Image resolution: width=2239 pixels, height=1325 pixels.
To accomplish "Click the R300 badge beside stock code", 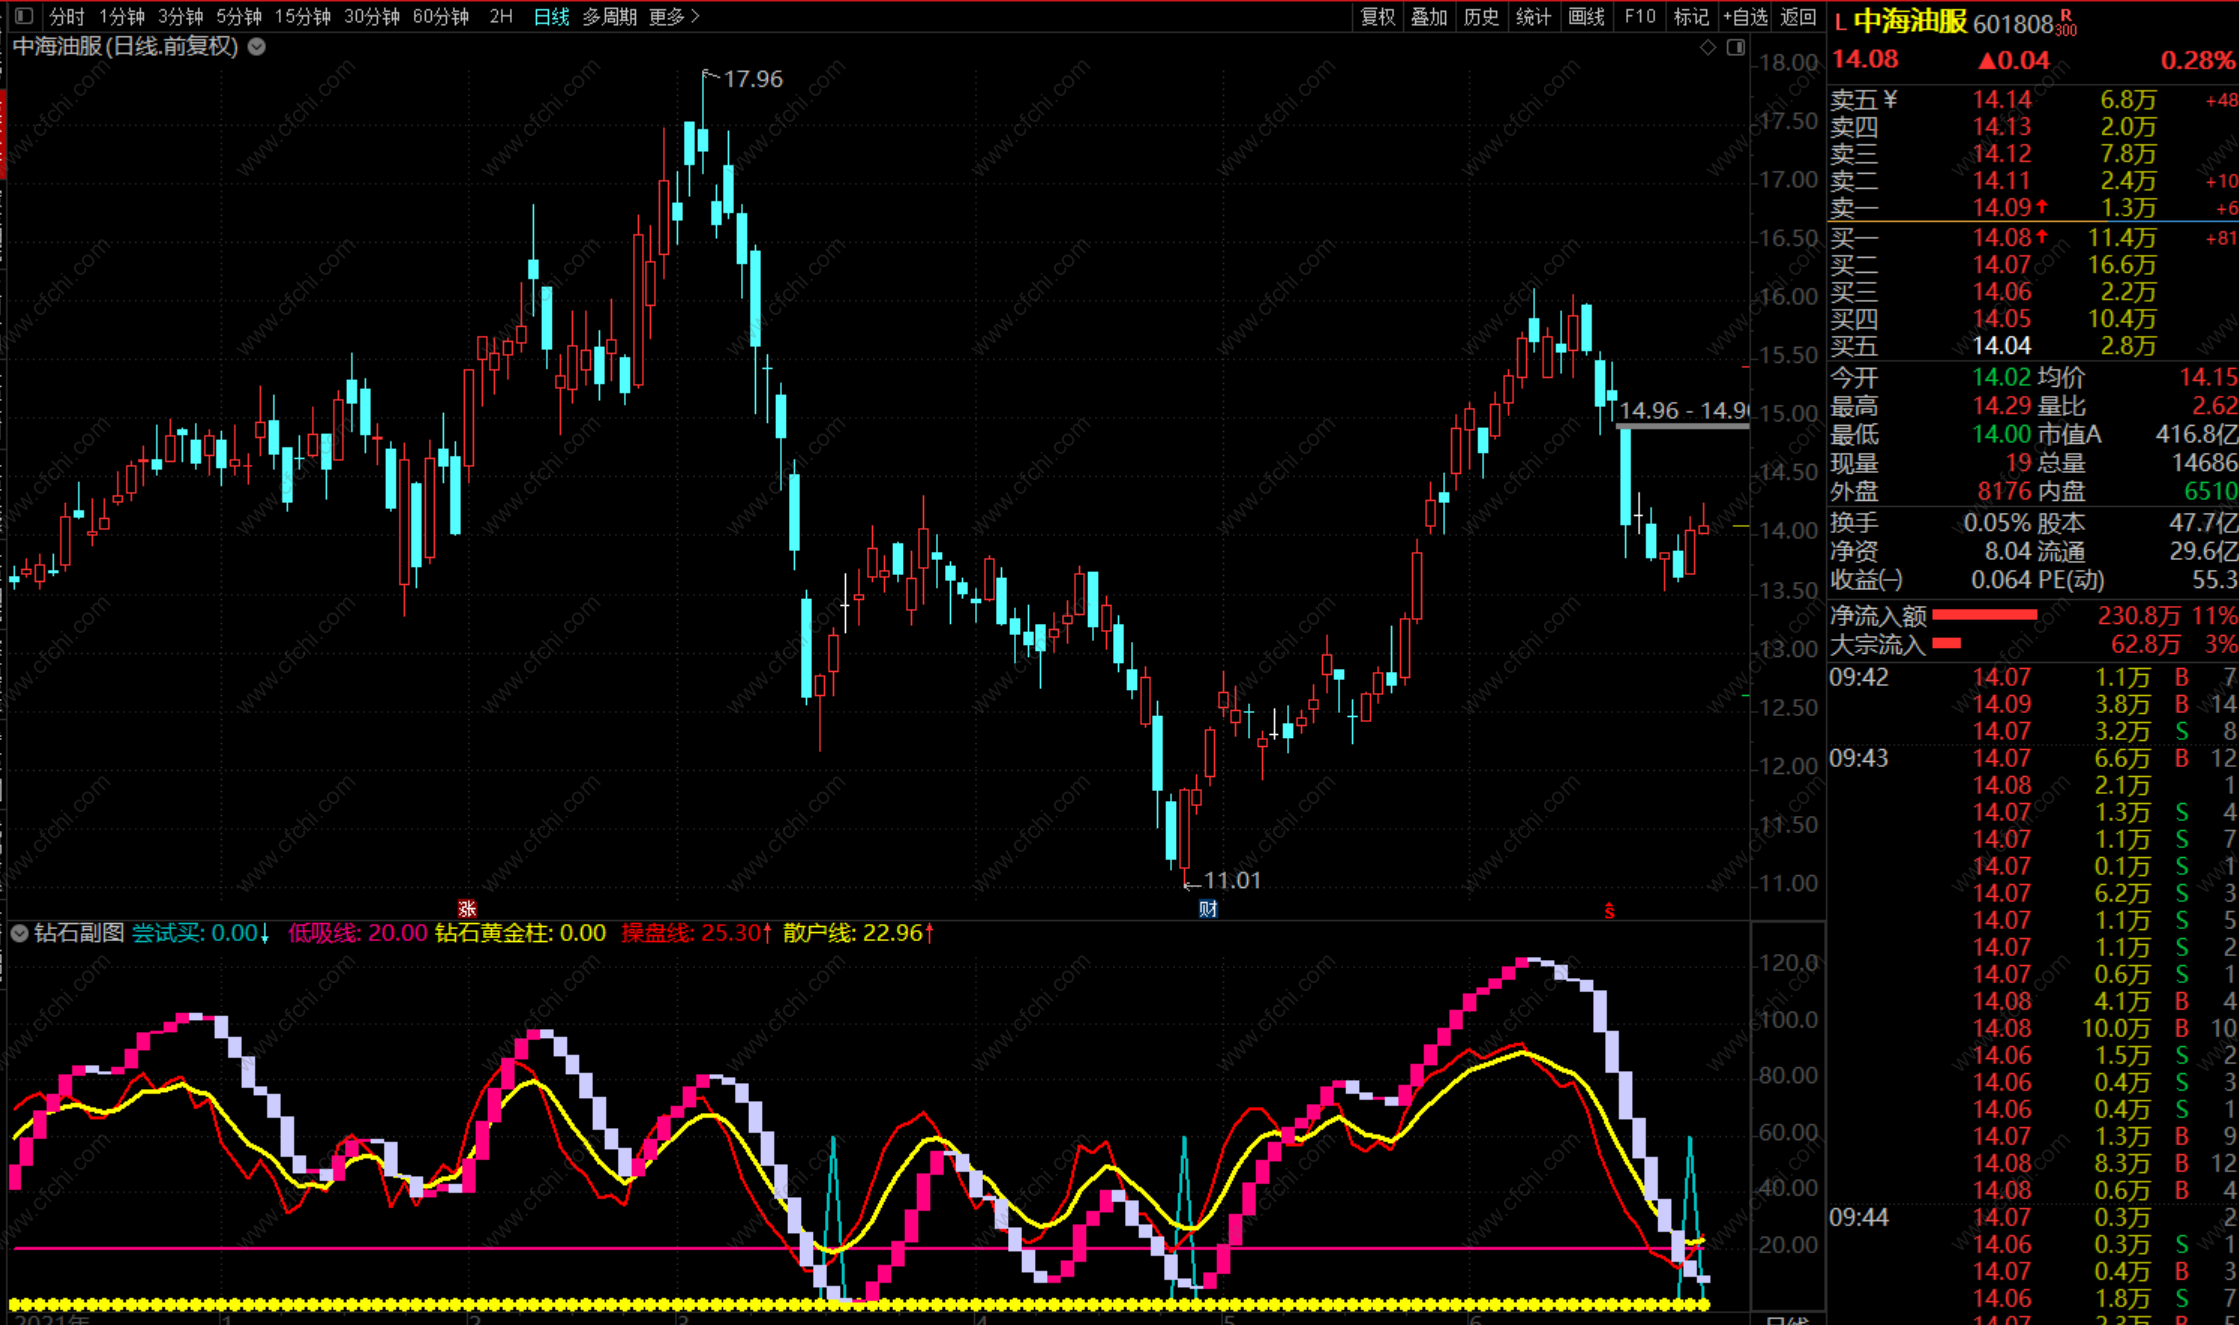I will point(2067,24).
